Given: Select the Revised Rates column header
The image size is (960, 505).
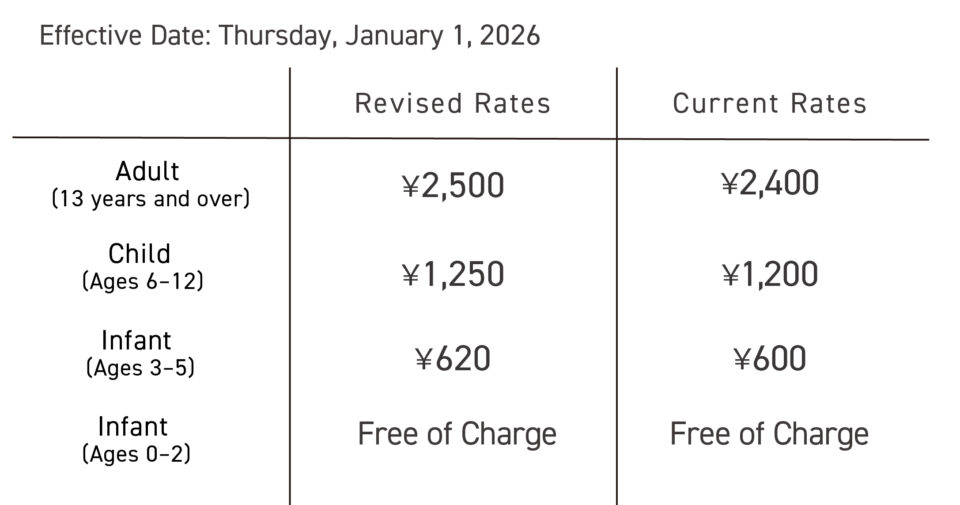Looking at the screenshot, I should 452,103.
